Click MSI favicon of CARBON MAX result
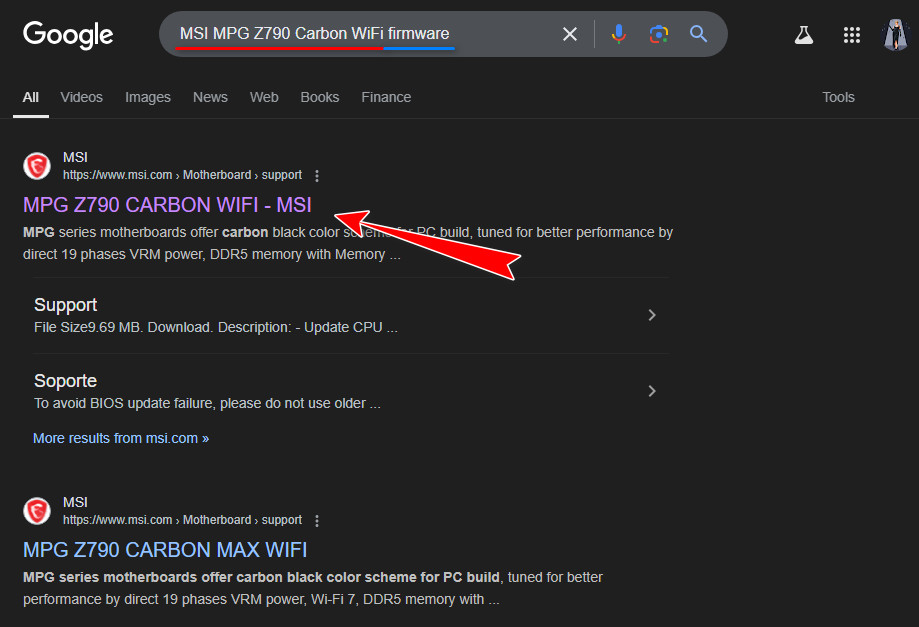 point(37,511)
